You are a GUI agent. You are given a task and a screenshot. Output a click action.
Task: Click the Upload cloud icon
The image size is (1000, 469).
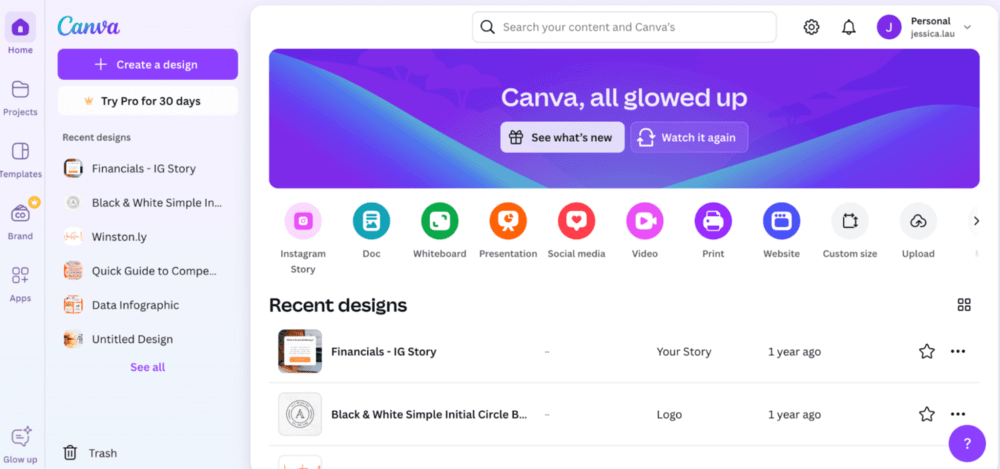coord(918,221)
